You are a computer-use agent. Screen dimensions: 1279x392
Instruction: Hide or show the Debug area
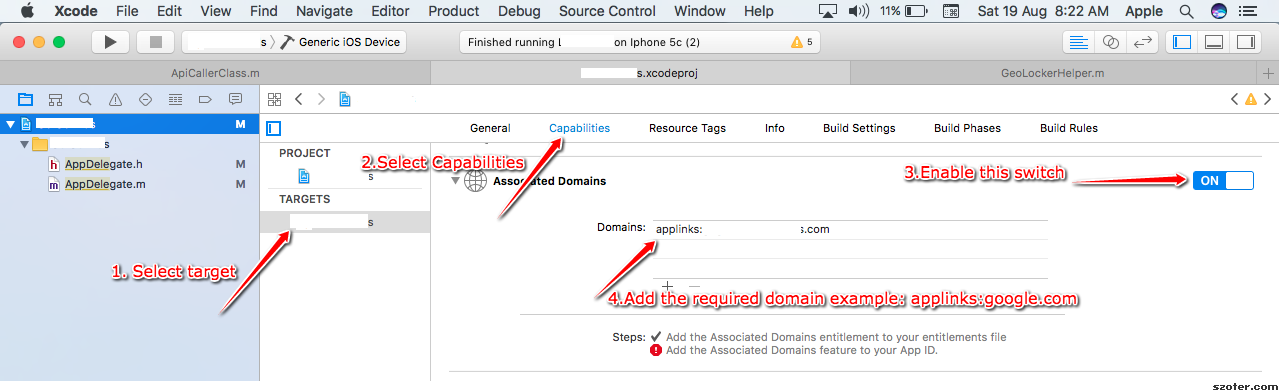point(1214,42)
